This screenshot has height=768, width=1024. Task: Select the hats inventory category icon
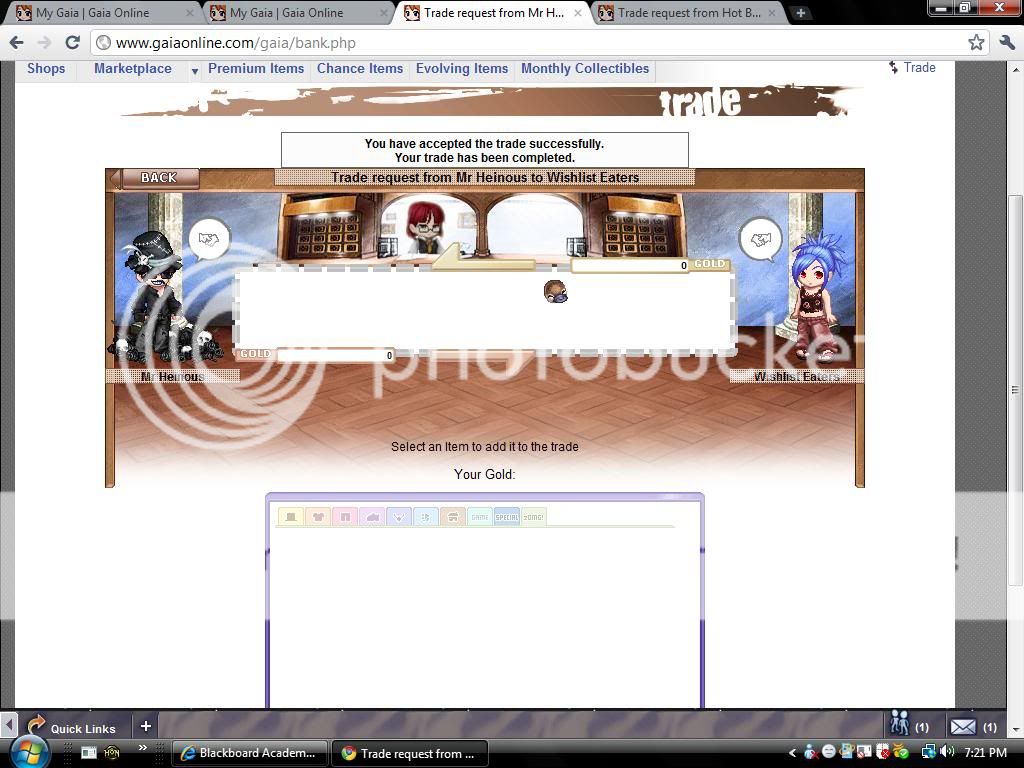[290, 516]
